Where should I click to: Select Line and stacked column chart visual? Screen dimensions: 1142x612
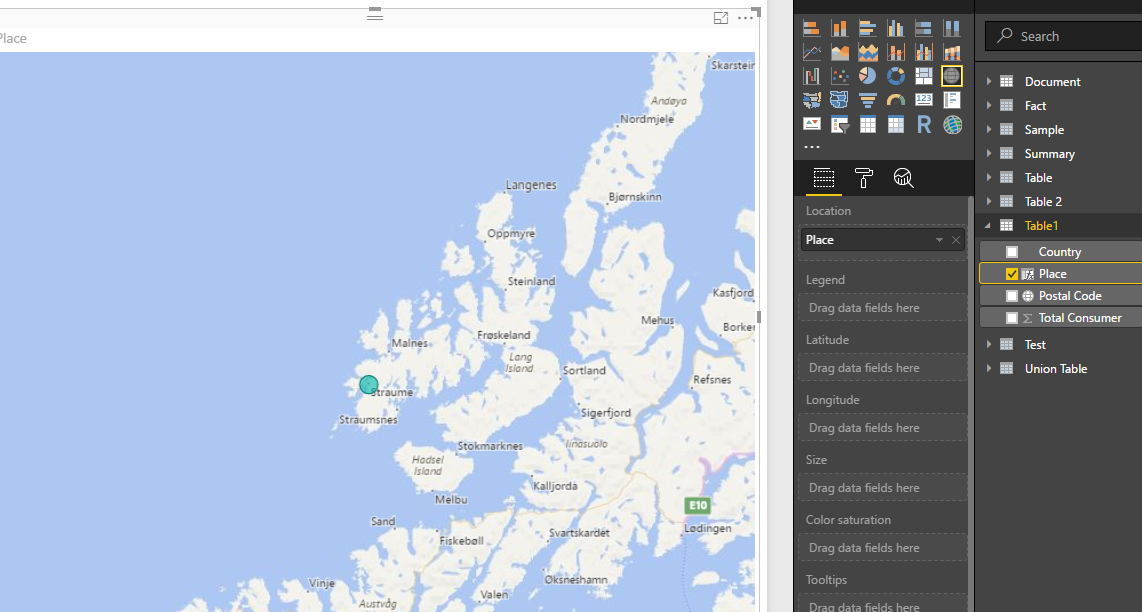pos(895,52)
